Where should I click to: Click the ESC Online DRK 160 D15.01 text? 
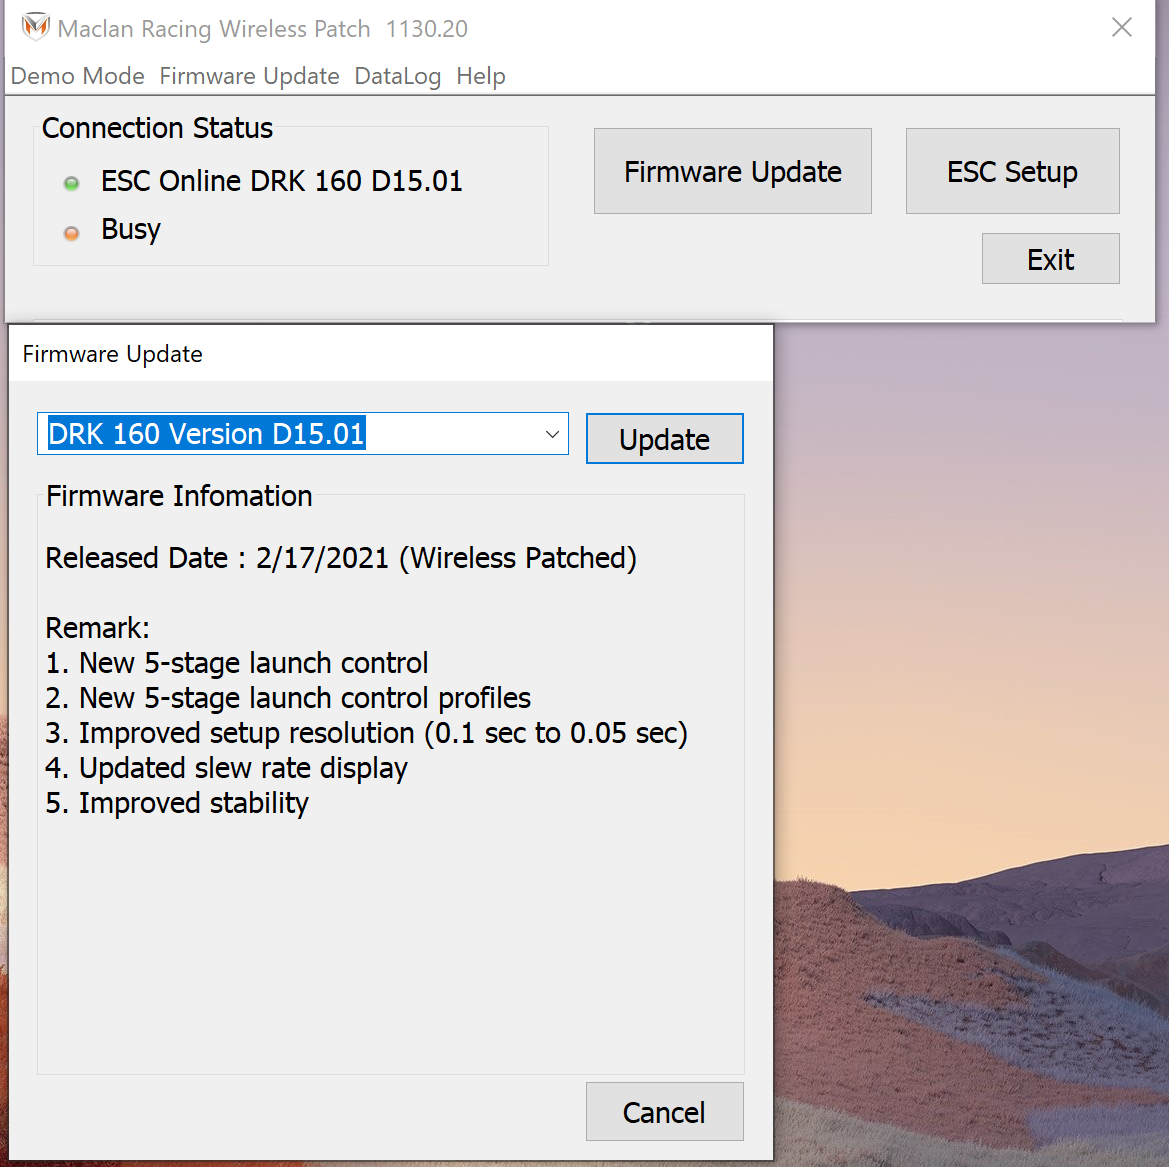282,181
